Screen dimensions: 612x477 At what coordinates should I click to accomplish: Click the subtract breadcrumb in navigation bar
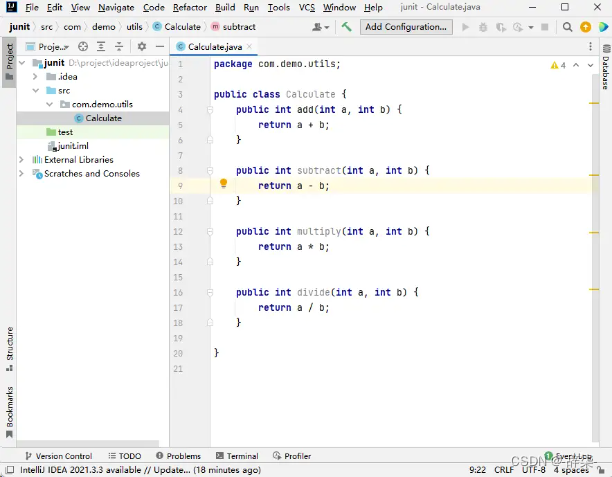click(233, 27)
